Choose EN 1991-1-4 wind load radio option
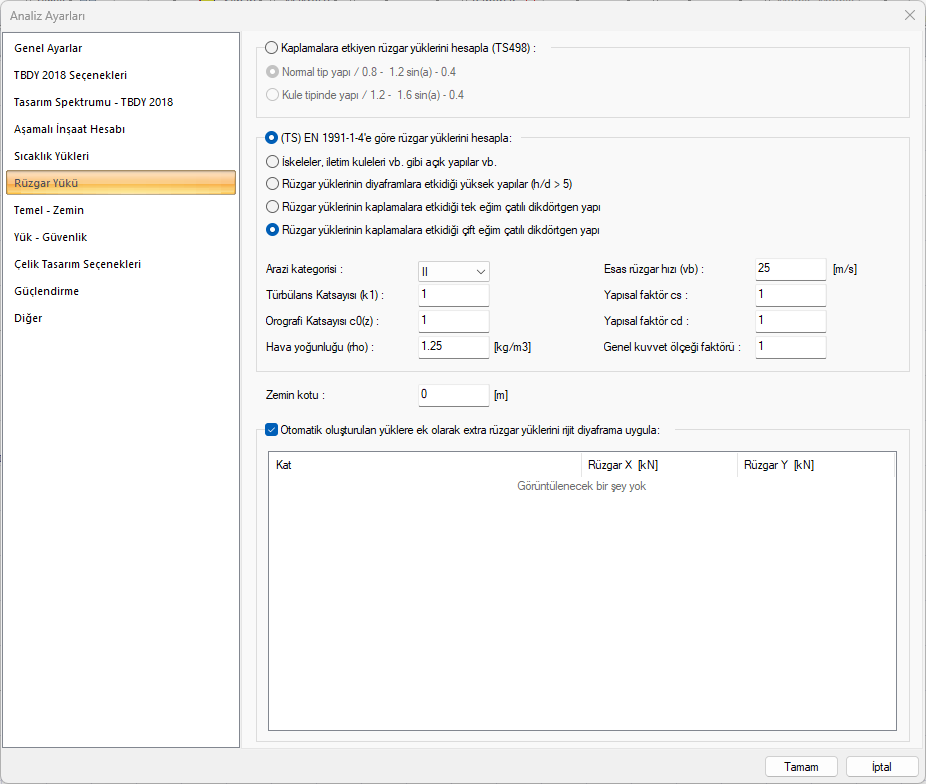Viewport: 926px width, 784px height. [272, 138]
